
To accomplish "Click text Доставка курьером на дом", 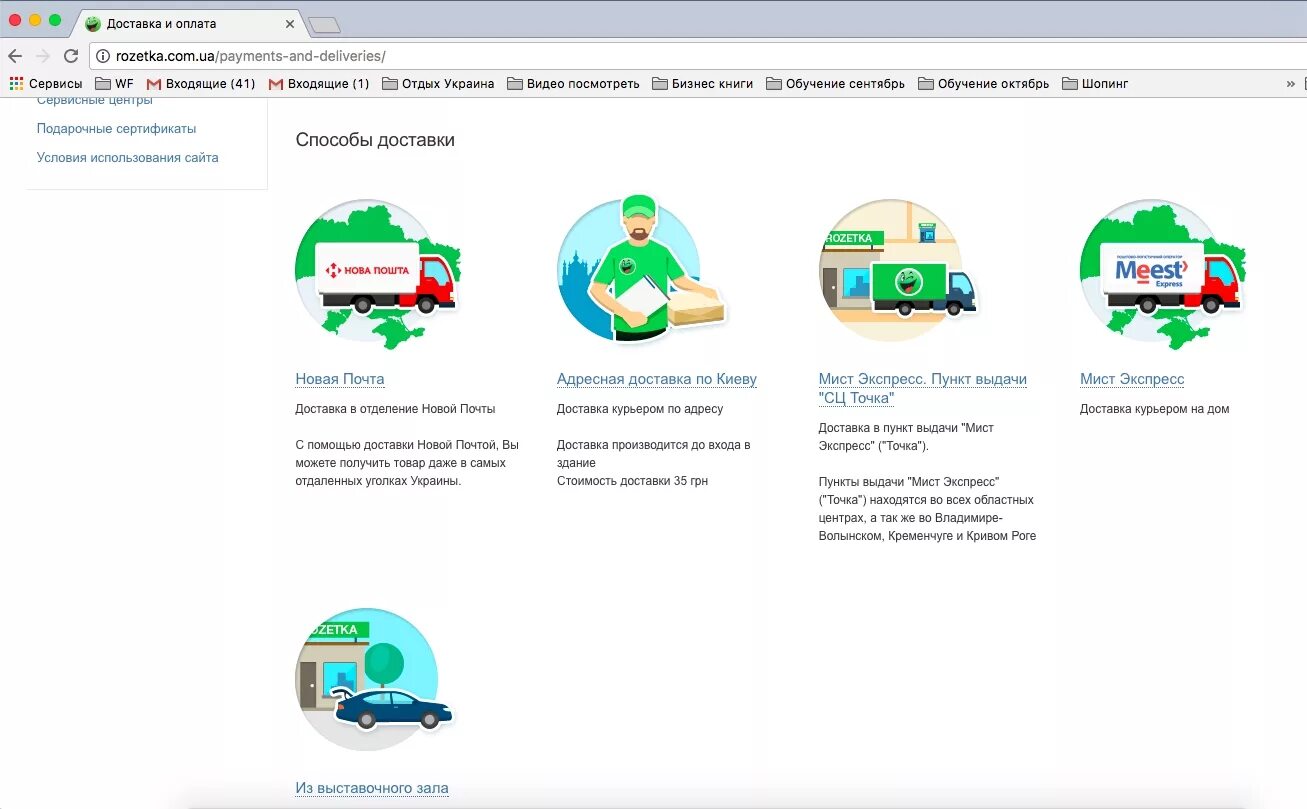I will [1155, 409].
